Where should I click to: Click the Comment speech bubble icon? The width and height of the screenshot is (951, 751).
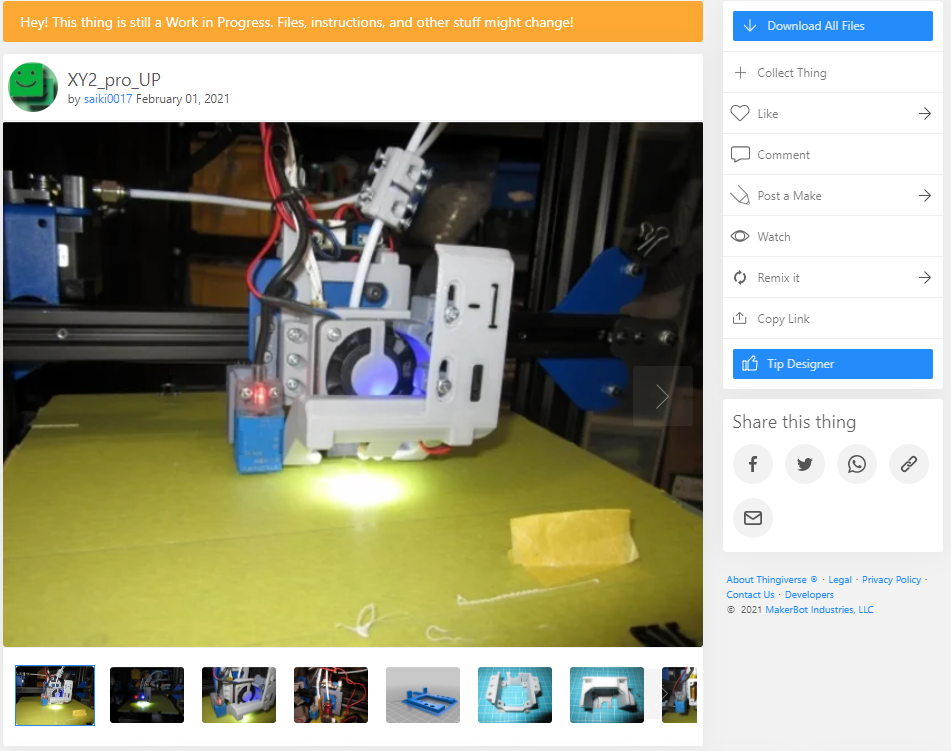740,155
